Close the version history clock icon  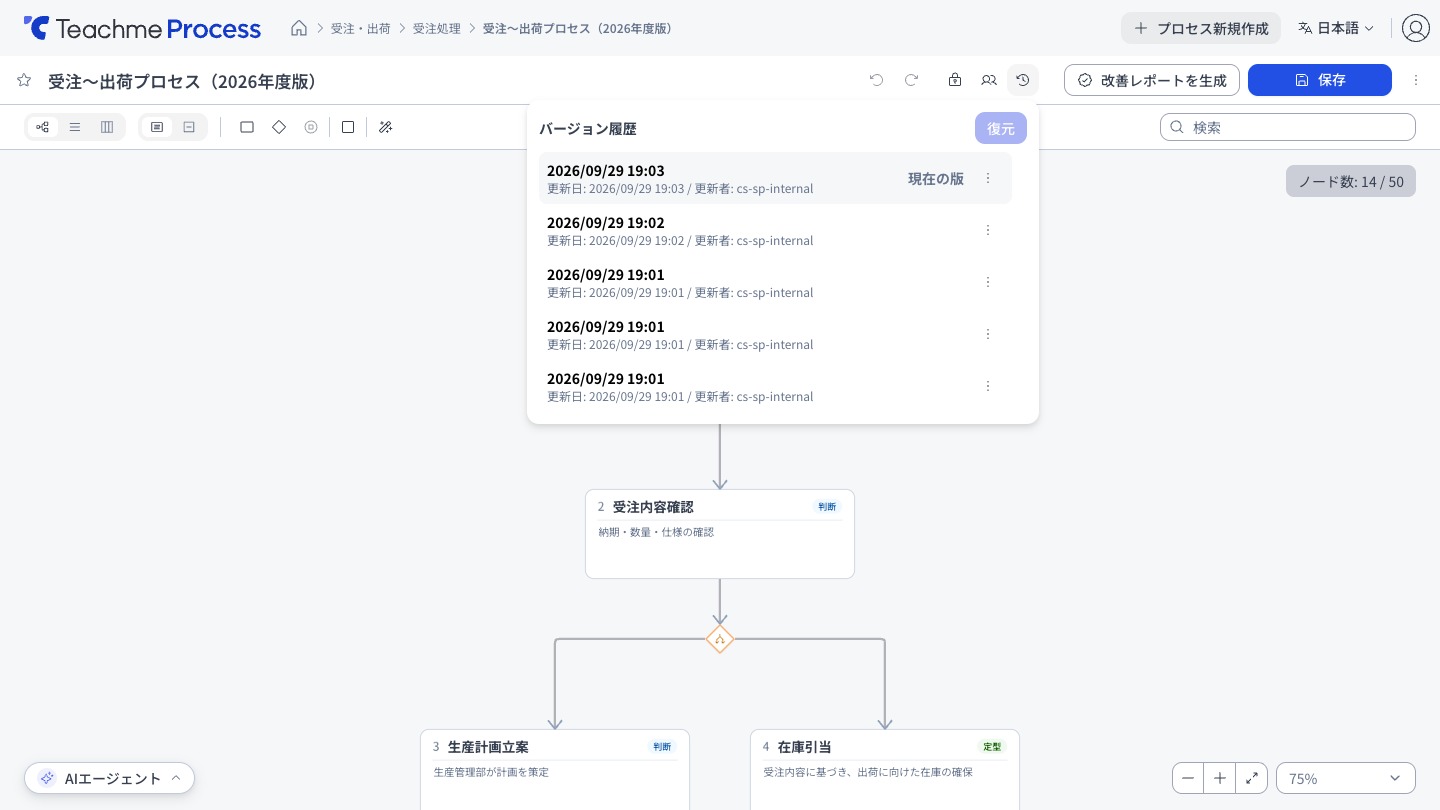[x=1023, y=80]
